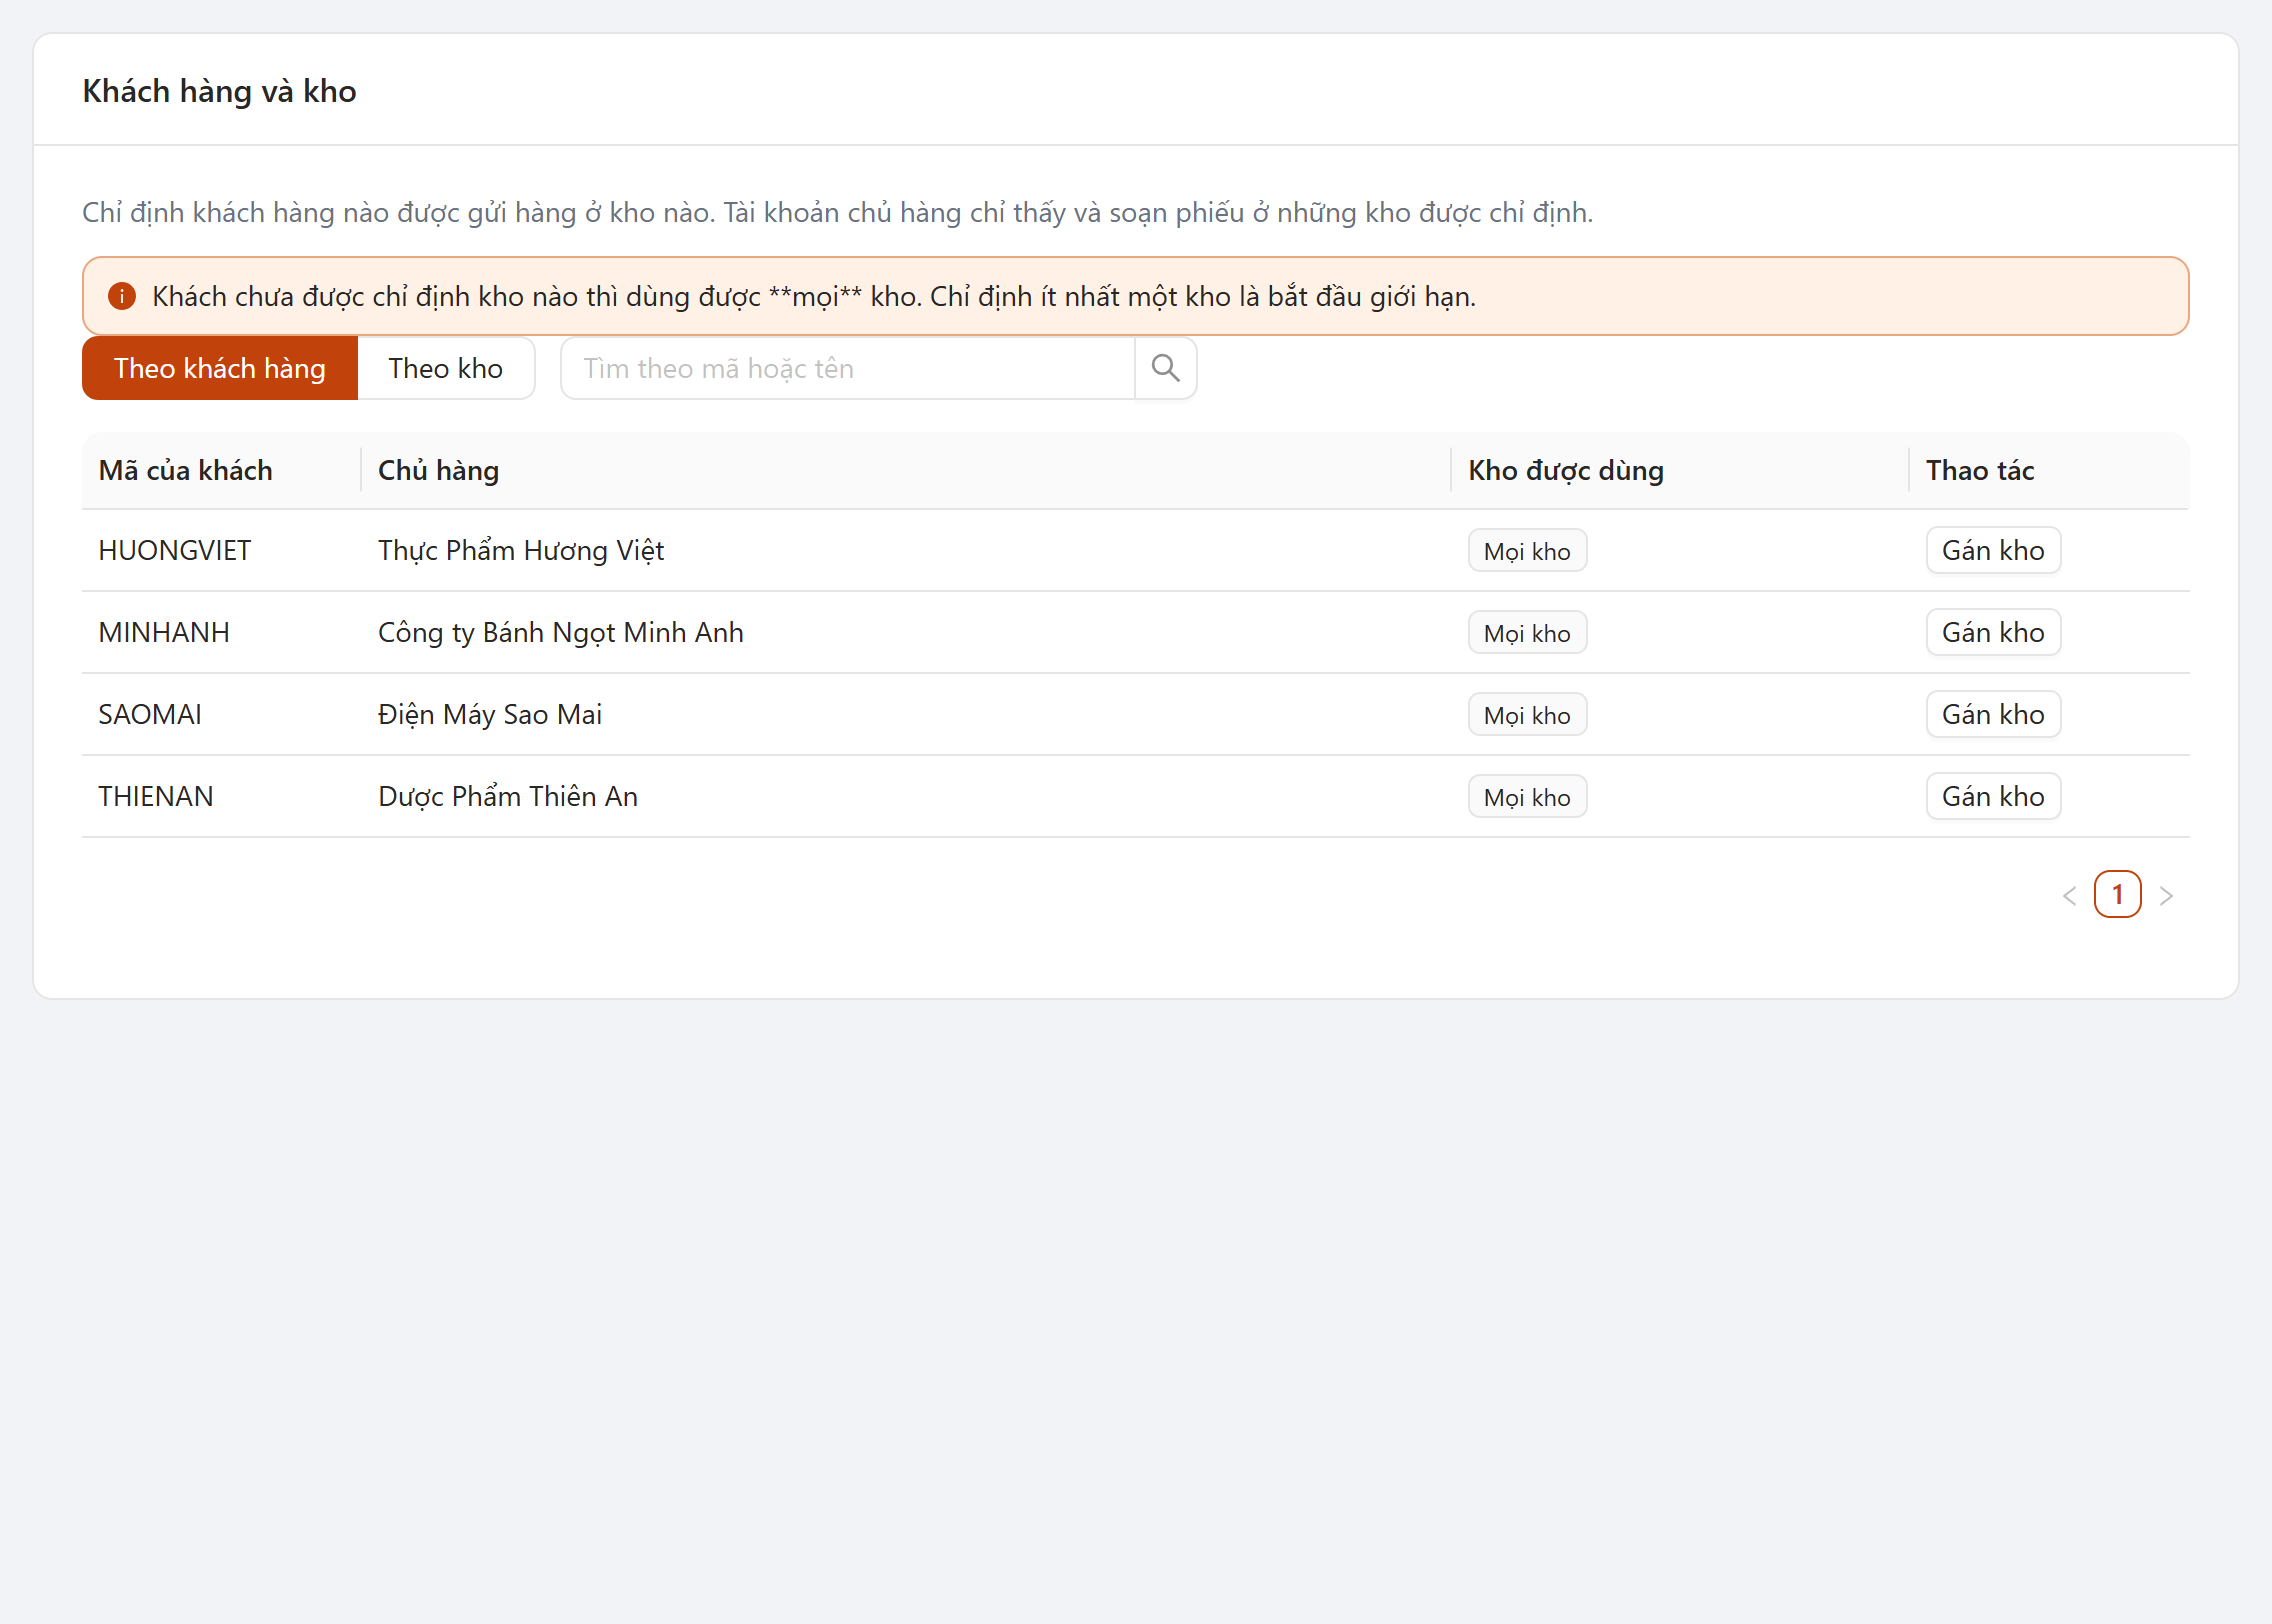Click Thực Phẩm Hương Việt owner name
Screen dimensions: 2272x1624
click(x=521, y=550)
